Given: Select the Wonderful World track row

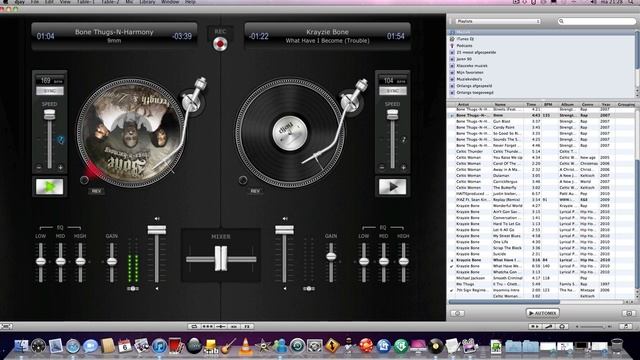Looking at the screenshot, I should coord(541,206).
